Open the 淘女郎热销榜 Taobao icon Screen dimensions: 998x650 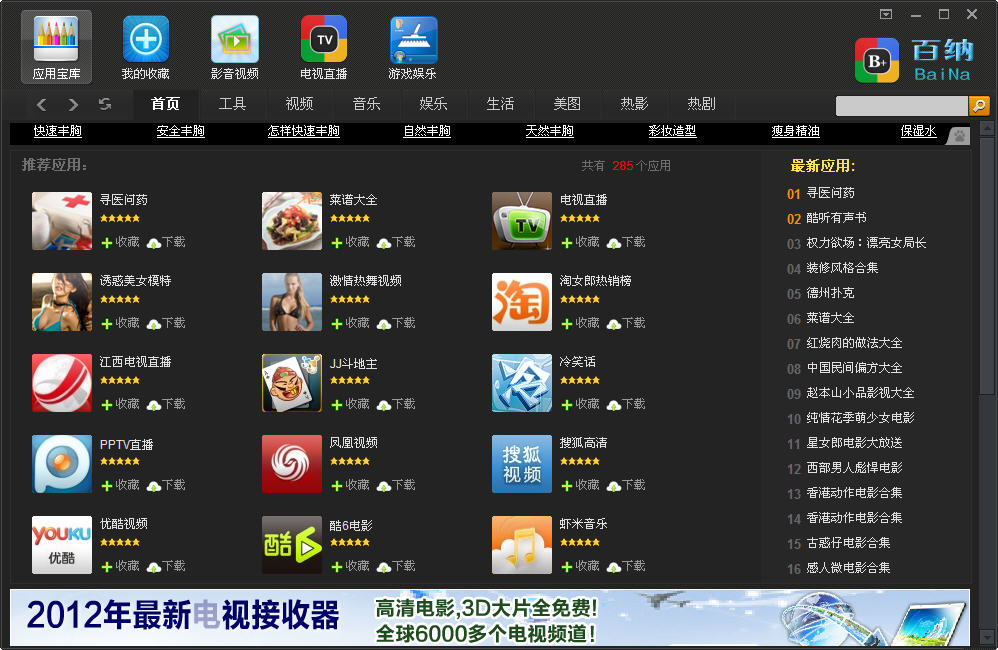coord(522,302)
